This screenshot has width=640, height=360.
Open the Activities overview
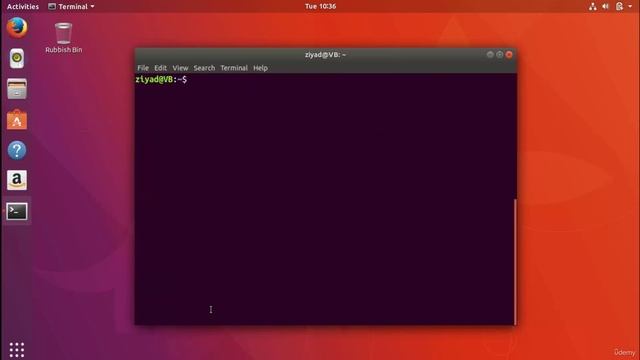pos(22,7)
